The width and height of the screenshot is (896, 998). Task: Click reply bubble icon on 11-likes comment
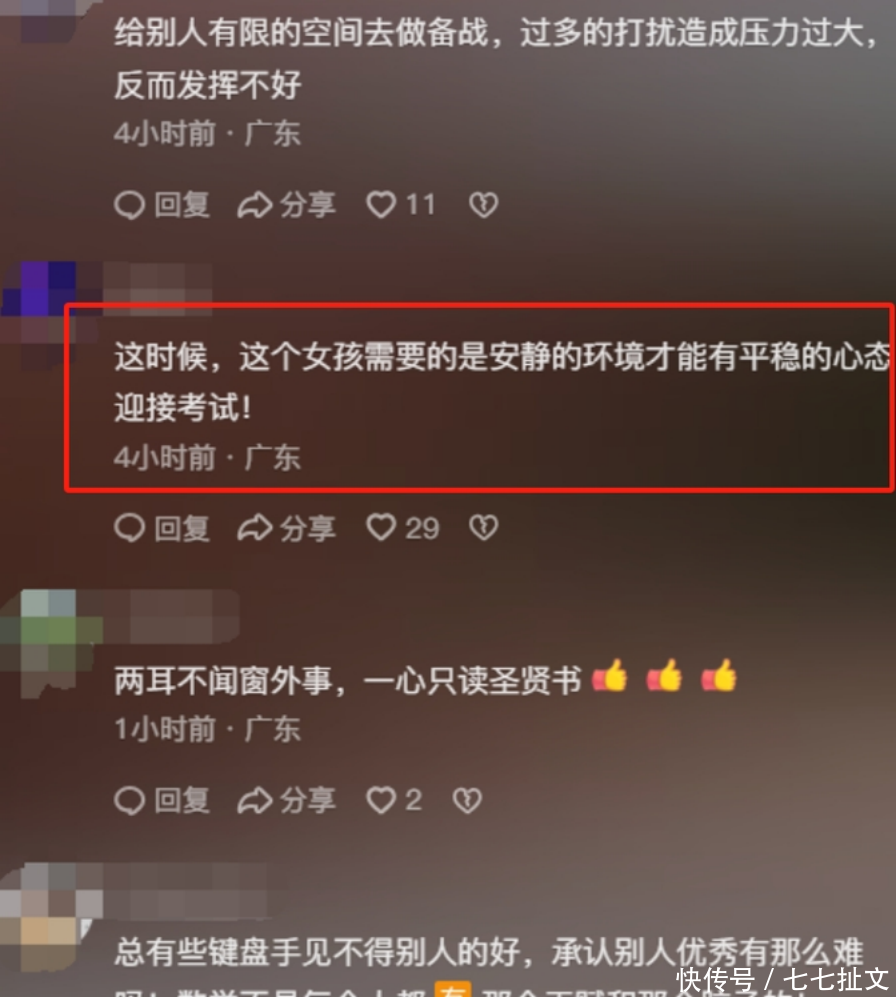click(x=130, y=205)
